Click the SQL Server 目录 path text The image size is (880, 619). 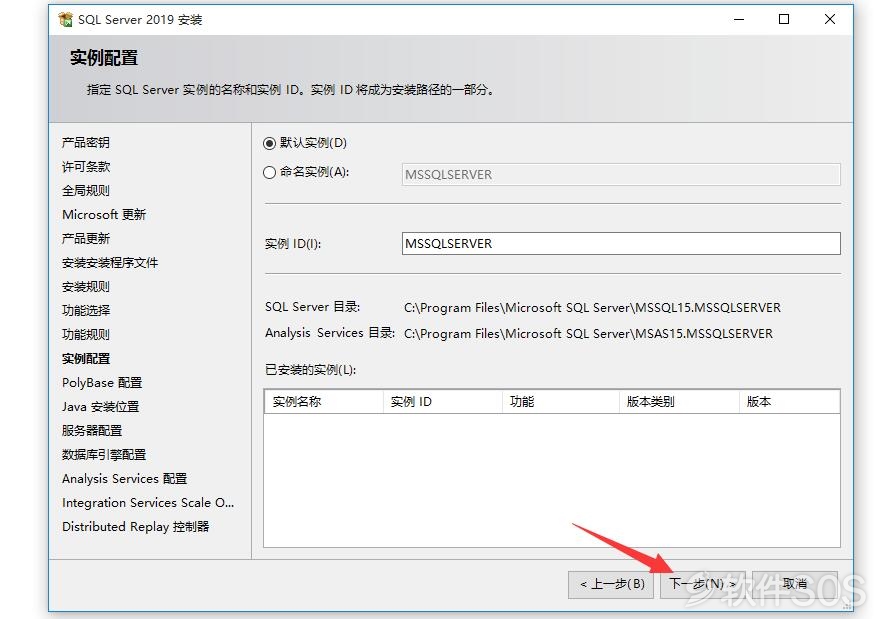point(592,308)
